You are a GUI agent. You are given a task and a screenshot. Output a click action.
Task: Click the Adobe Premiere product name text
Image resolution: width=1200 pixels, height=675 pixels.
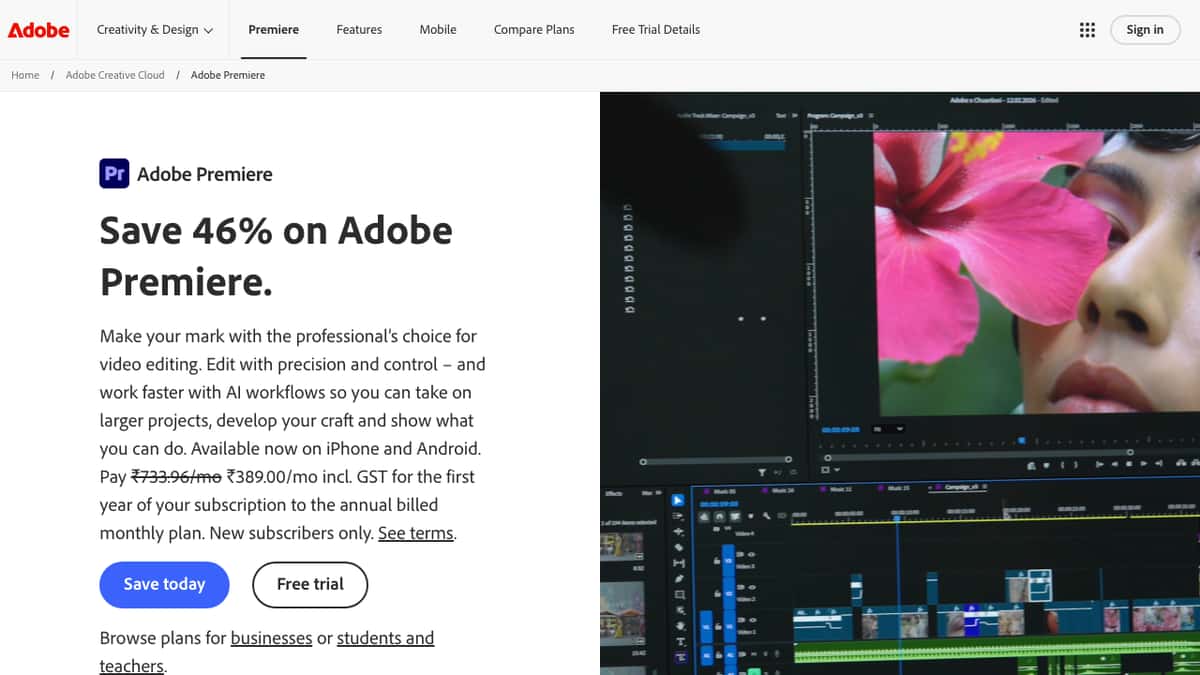click(x=205, y=174)
